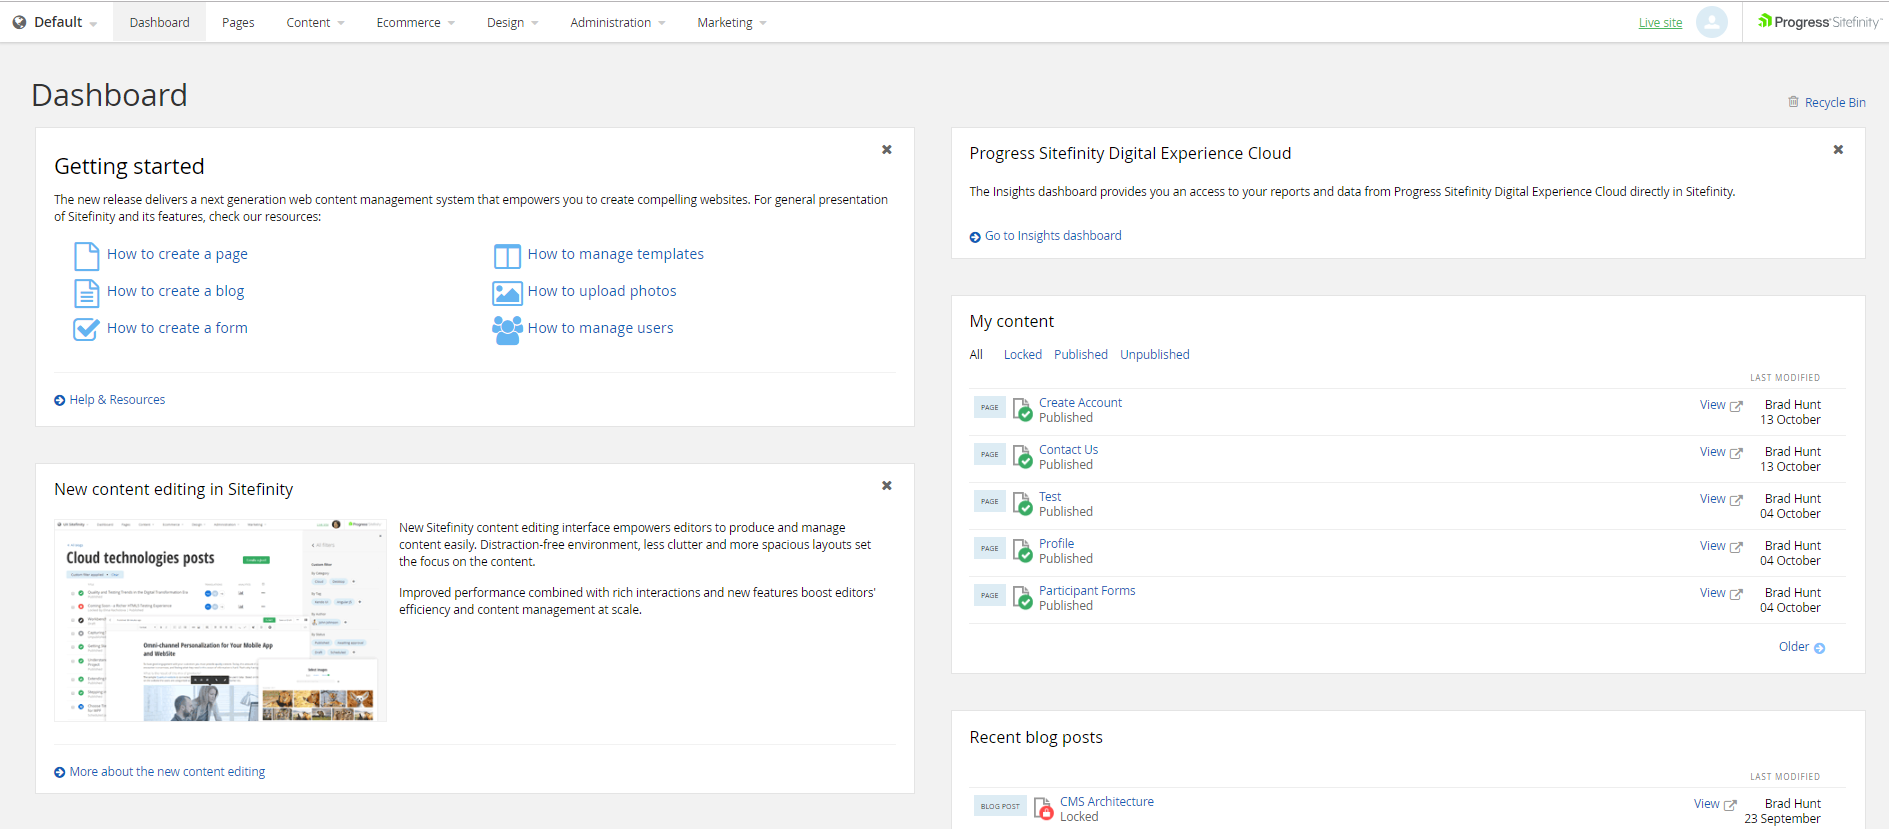Expand the Design menu
Image resolution: width=1889 pixels, height=829 pixels.
tap(512, 22)
